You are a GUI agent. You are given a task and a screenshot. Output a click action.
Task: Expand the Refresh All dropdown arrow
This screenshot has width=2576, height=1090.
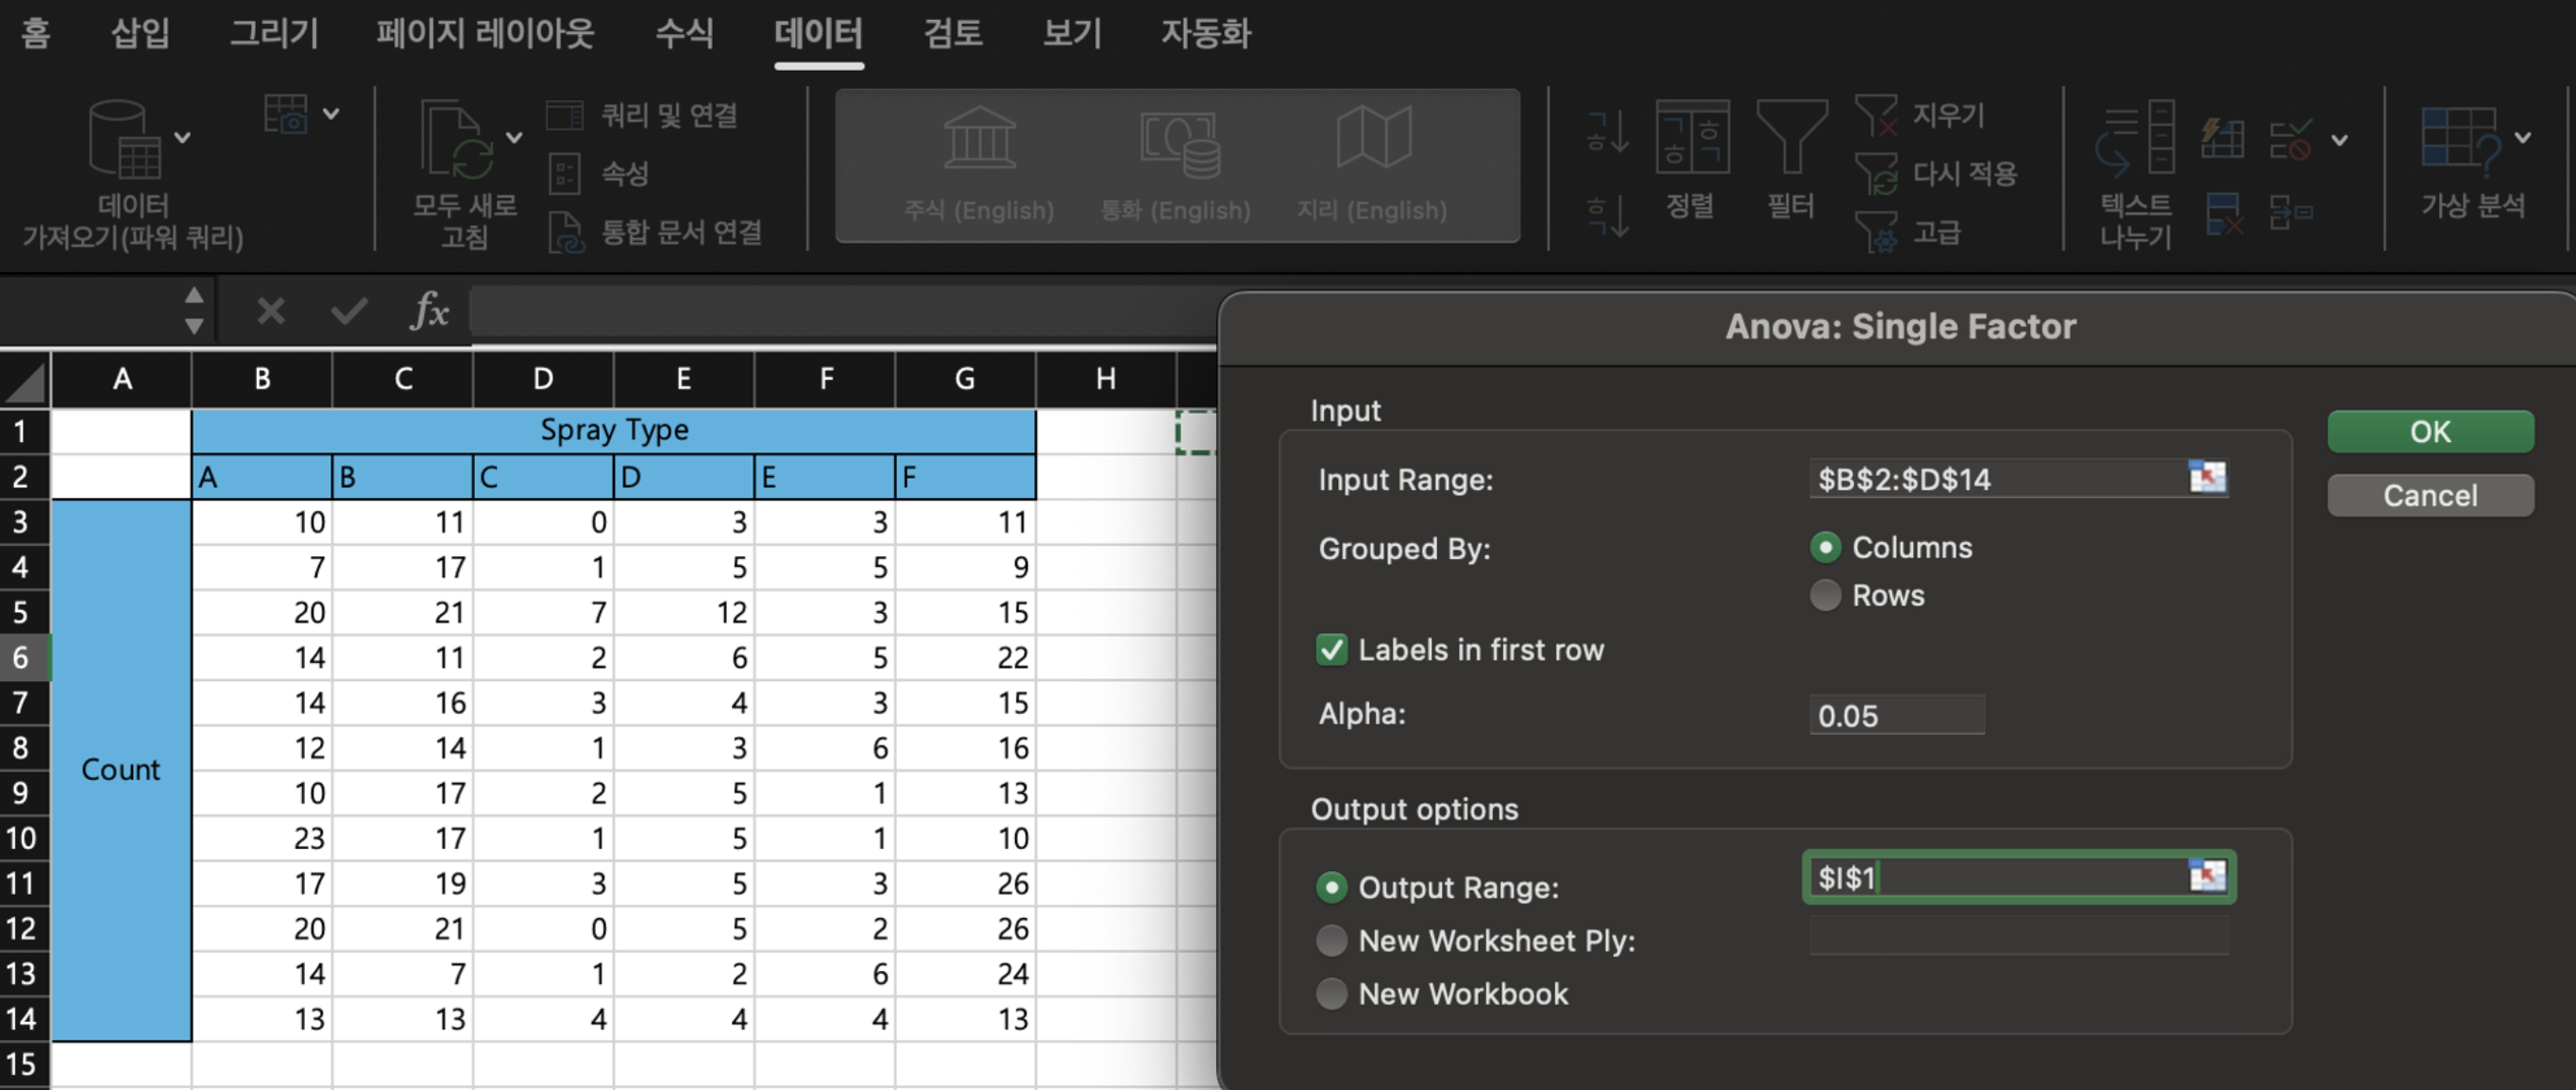(514, 138)
